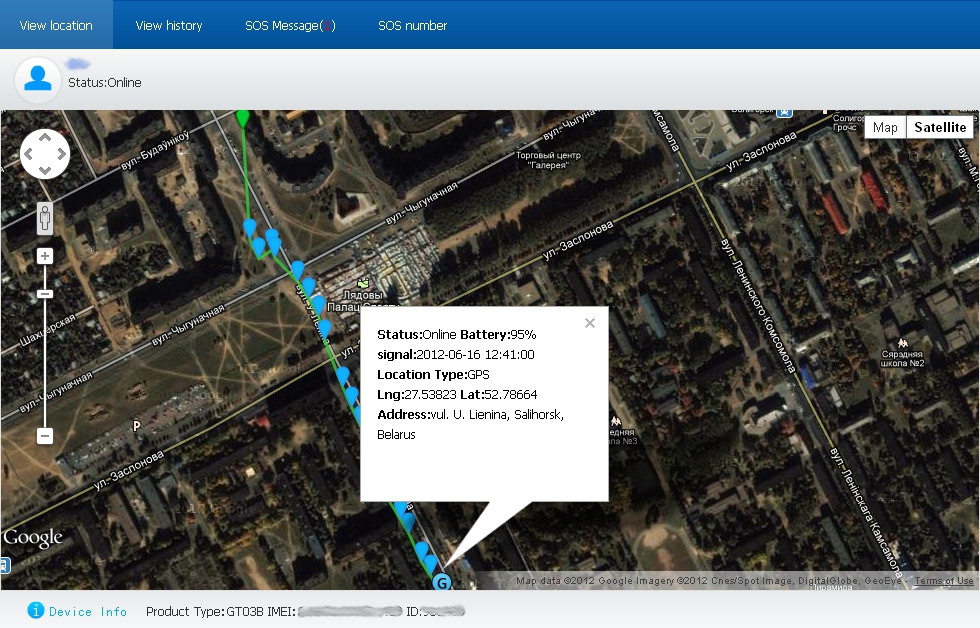Switch to Map view
Viewport: 980px width, 628px height.
(884, 127)
